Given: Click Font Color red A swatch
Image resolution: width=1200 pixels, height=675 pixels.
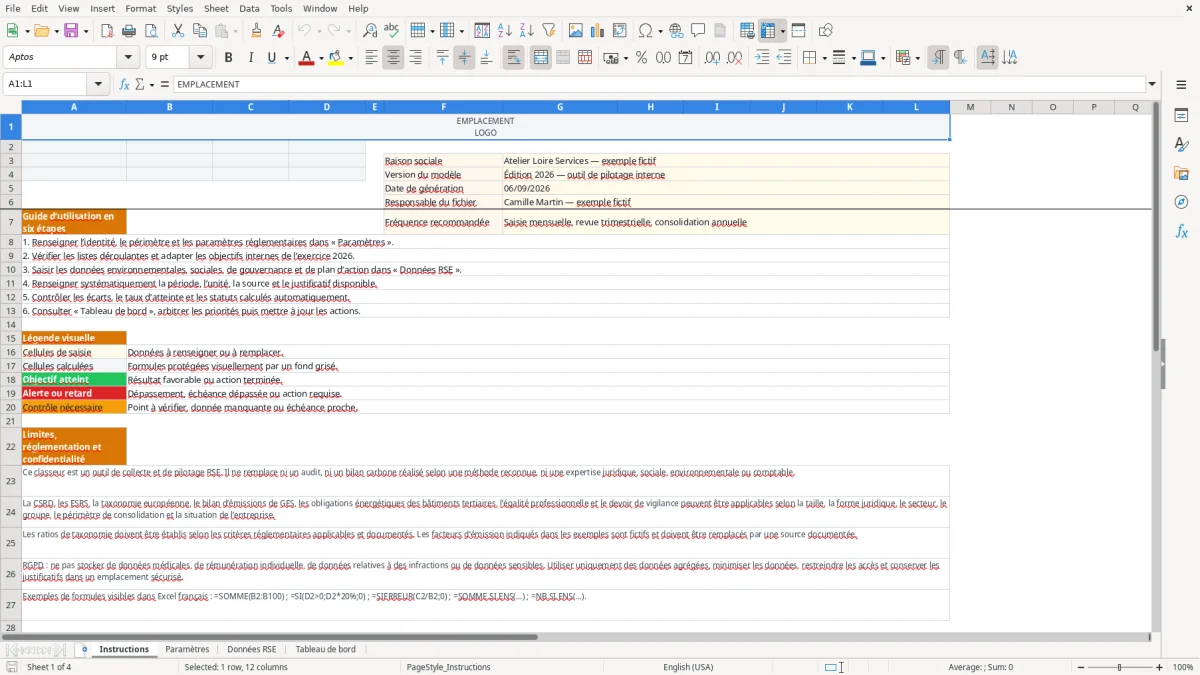Looking at the screenshot, I should click(x=306, y=58).
